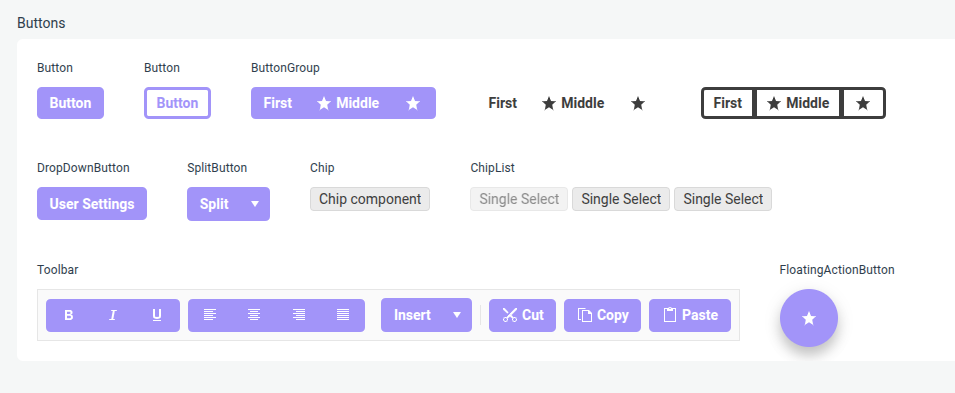The width and height of the screenshot is (955, 393).
Task: Toggle Italic formatting in the toolbar
Action: [x=113, y=315]
